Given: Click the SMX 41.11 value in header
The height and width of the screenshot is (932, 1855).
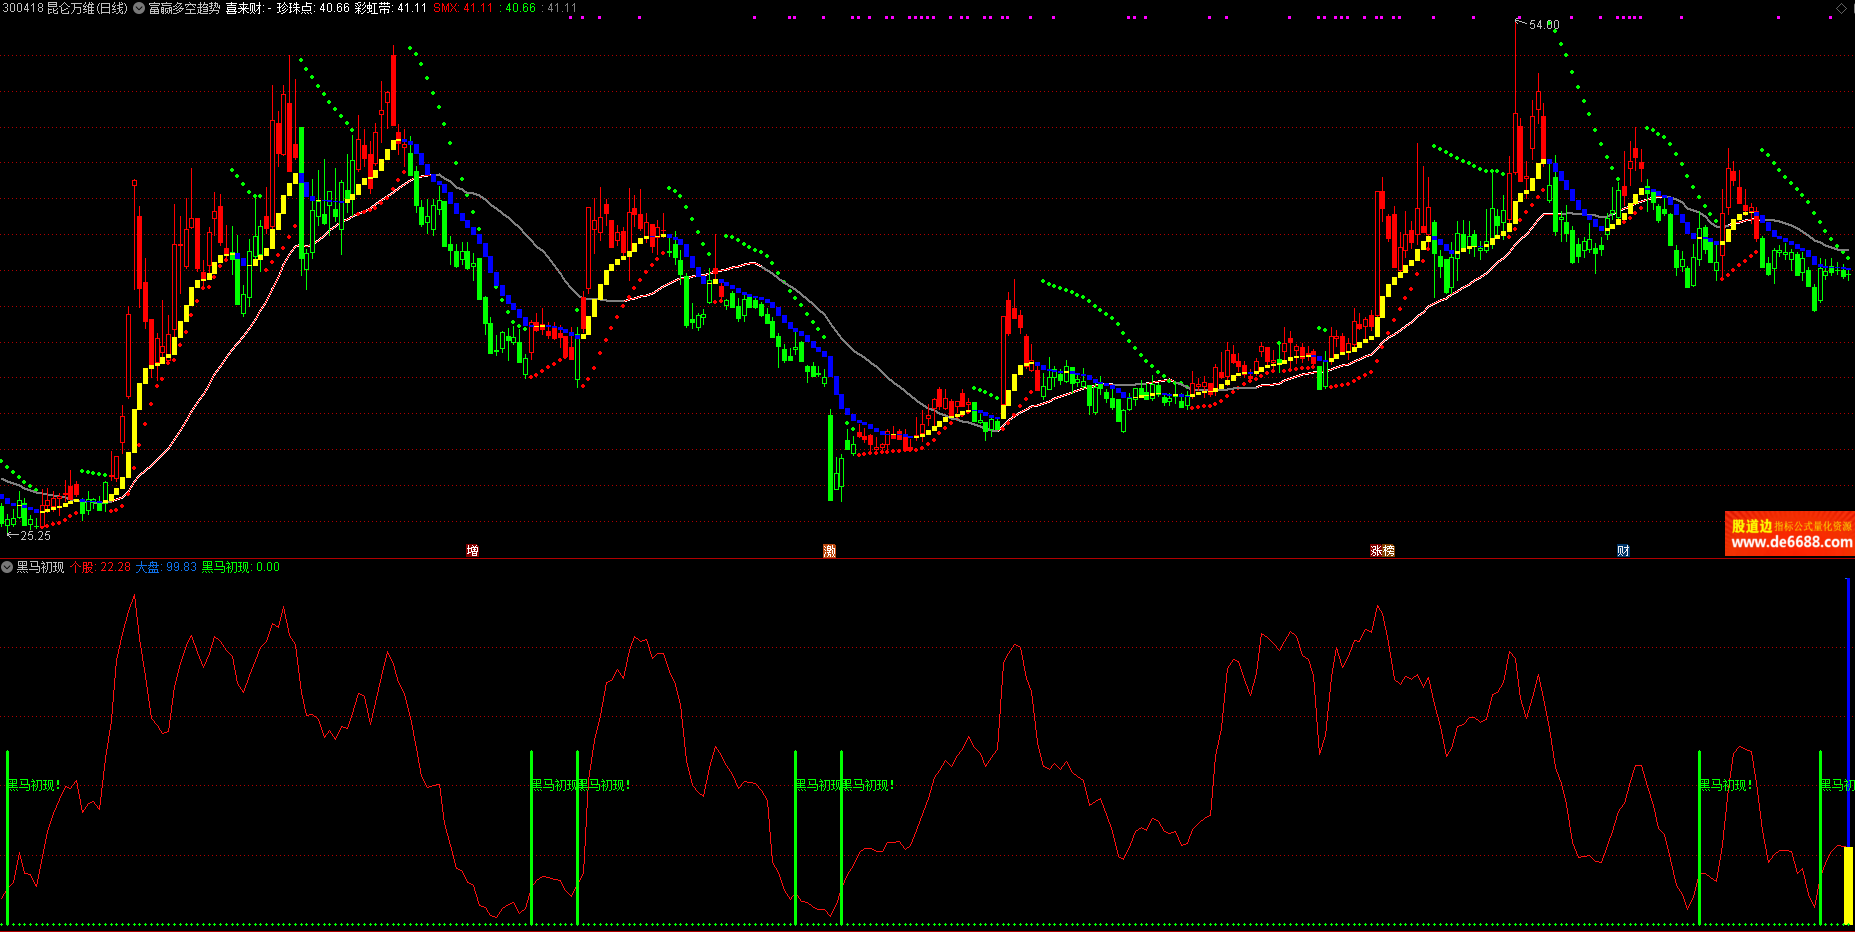Looking at the screenshot, I should (x=463, y=8).
